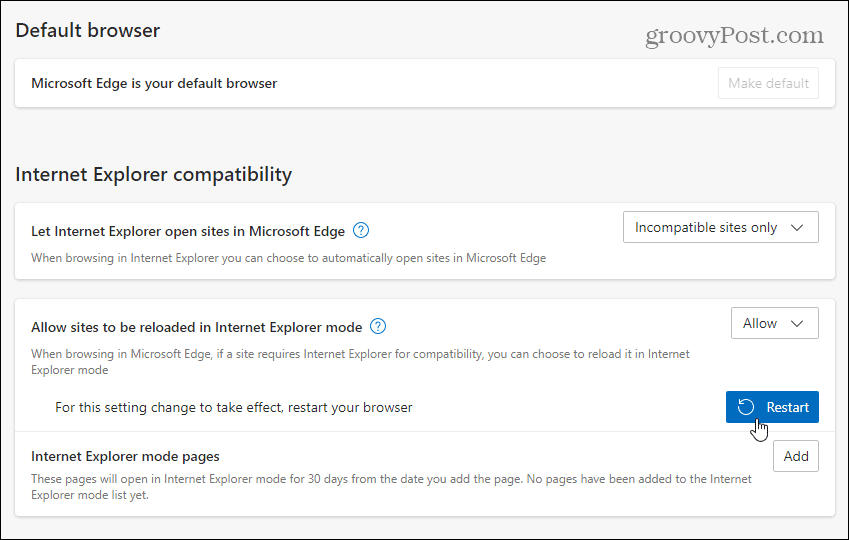
Task: Add an Internet Explorer mode page
Action: point(795,456)
